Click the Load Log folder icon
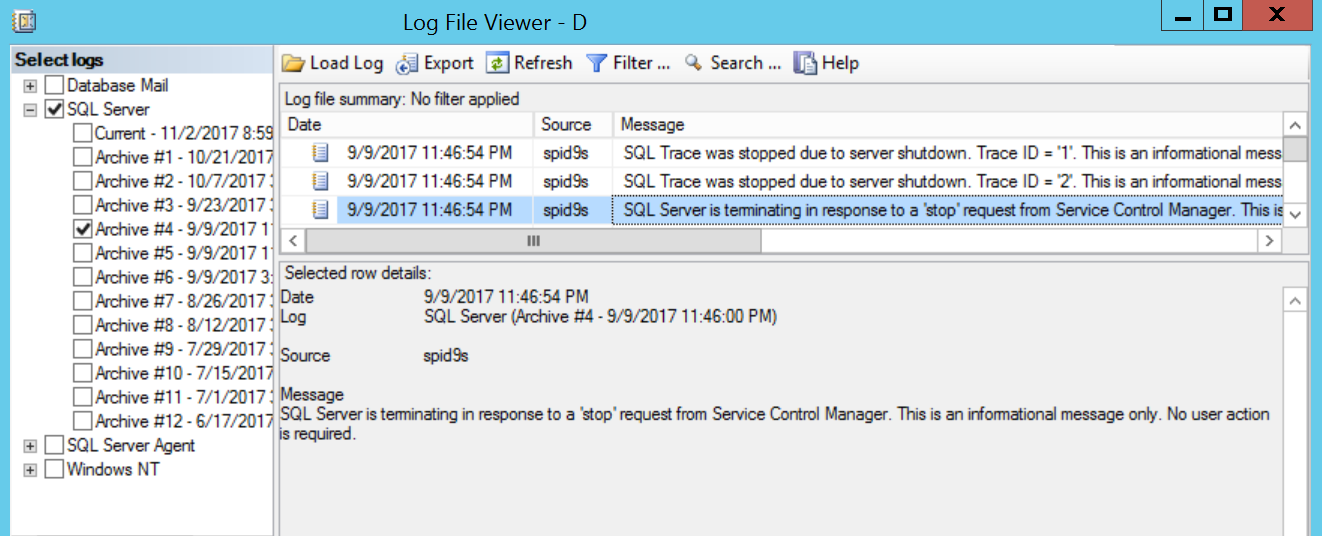The width and height of the screenshot is (1322, 536). (293, 63)
